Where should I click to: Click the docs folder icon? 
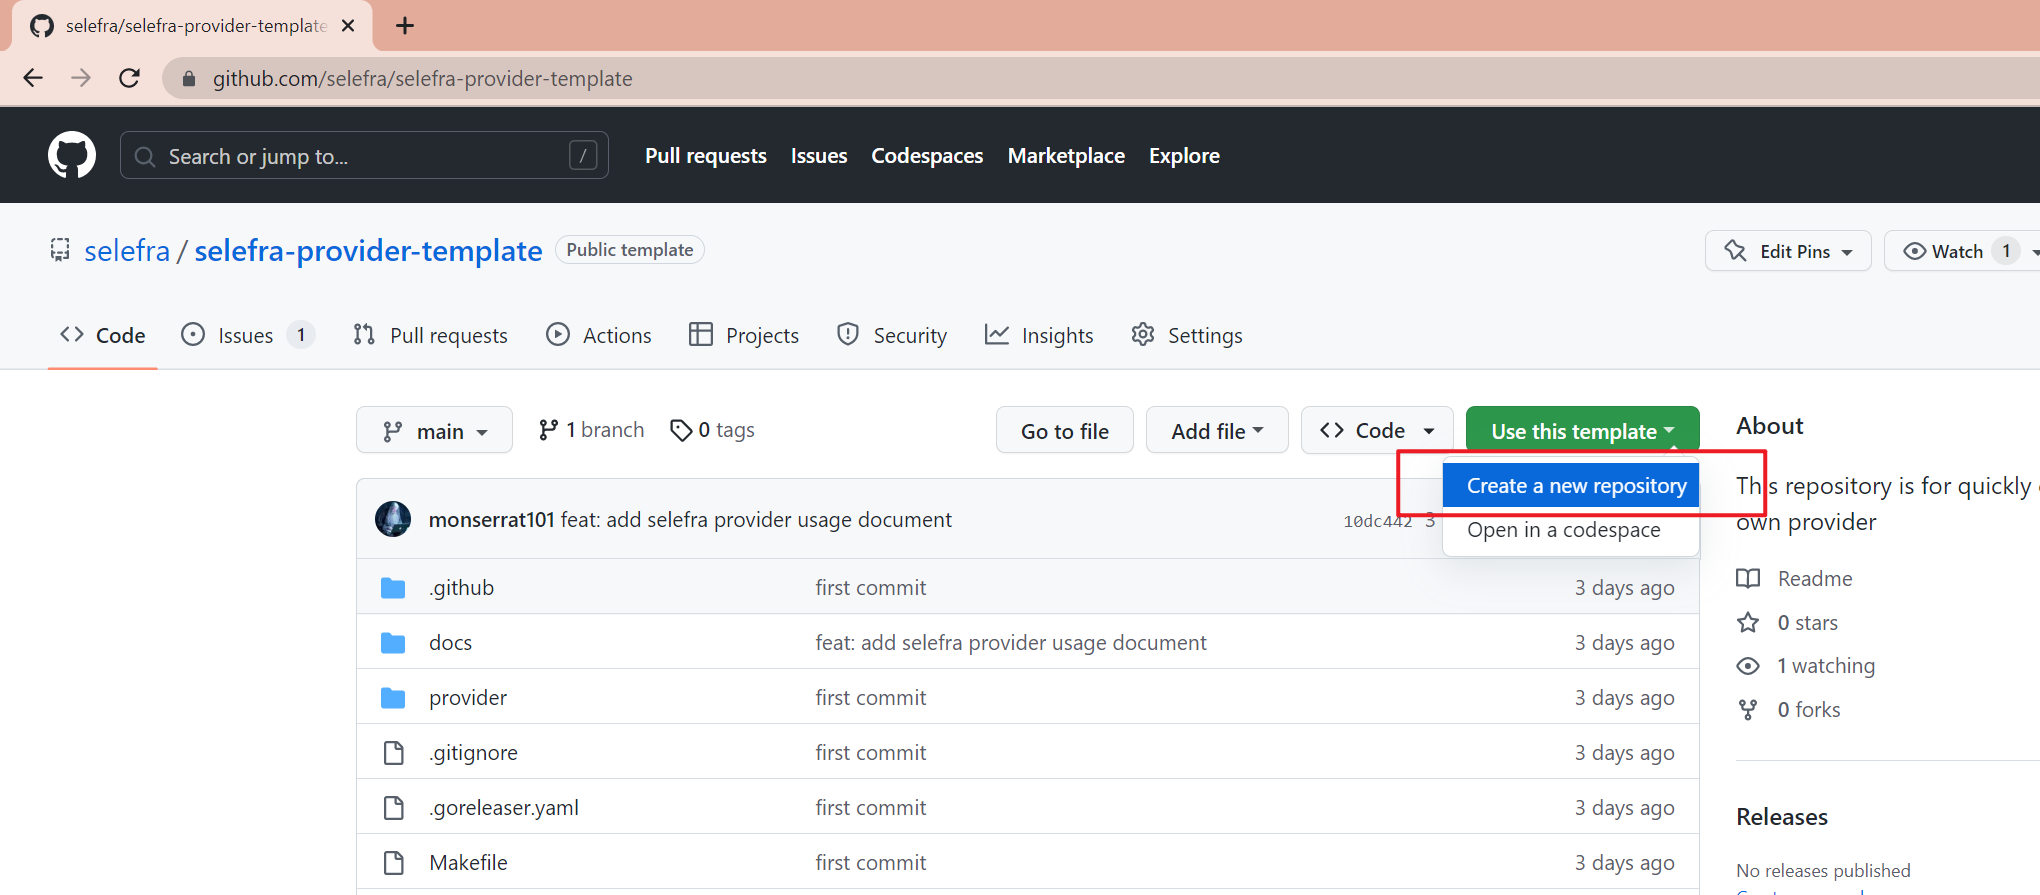coord(393,643)
